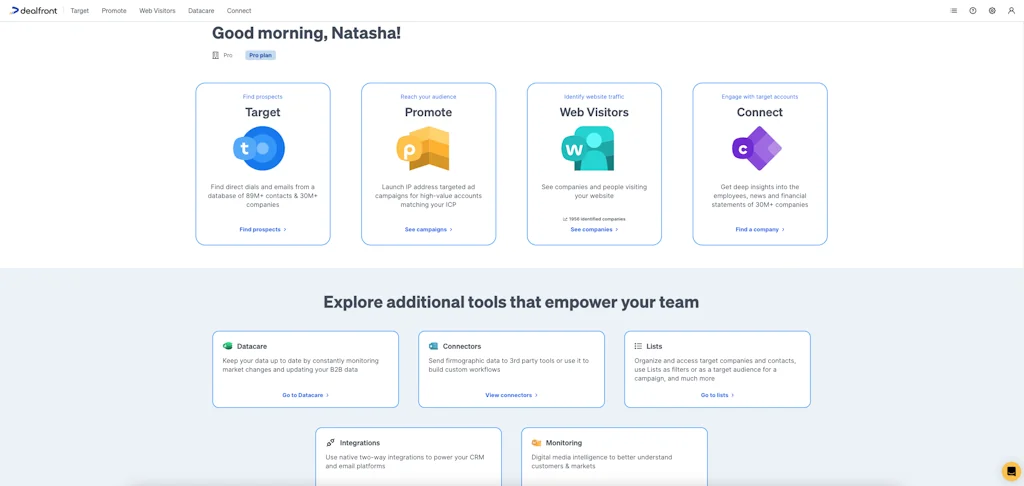Click the purple Connect app icon
Screen dimensions: 1024x486
[757, 148]
